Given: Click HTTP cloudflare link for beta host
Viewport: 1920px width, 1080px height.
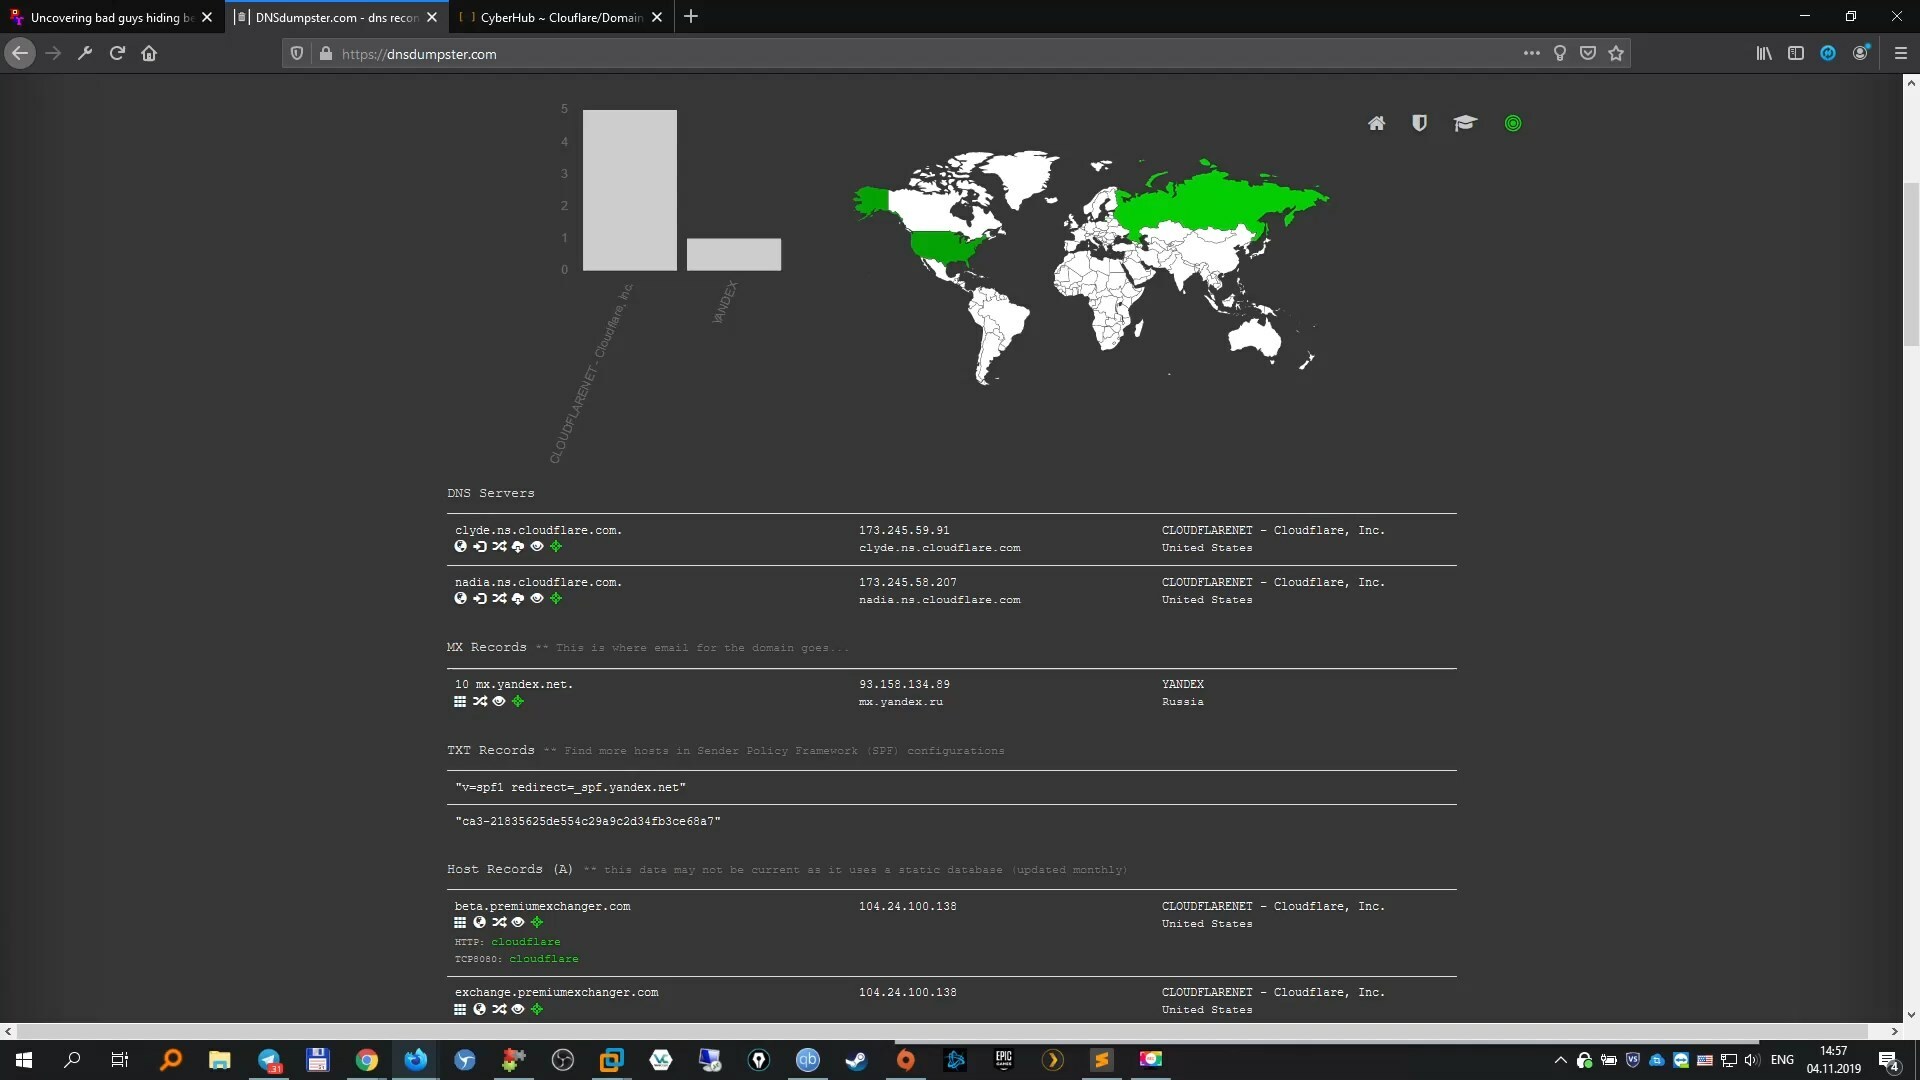Looking at the screenshot, I should (525, 941).
